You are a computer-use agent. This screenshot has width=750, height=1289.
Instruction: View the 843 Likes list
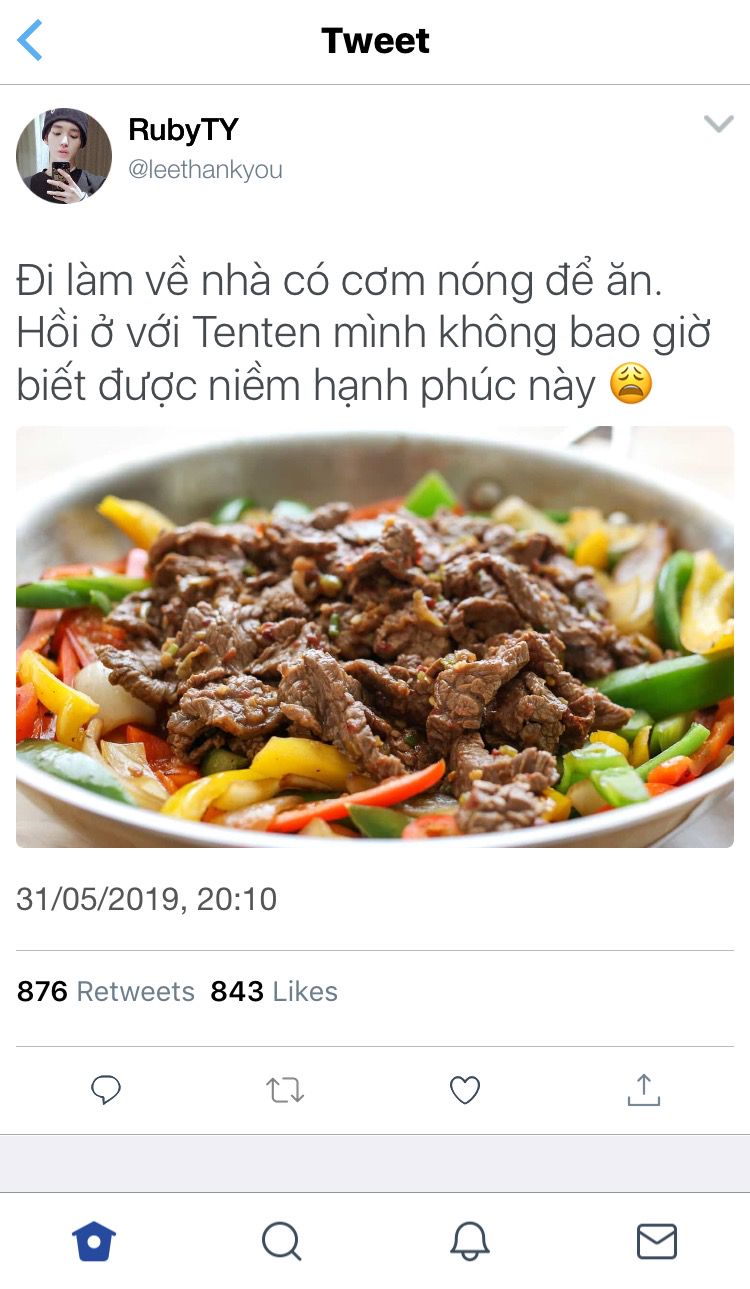pos(274,991)
